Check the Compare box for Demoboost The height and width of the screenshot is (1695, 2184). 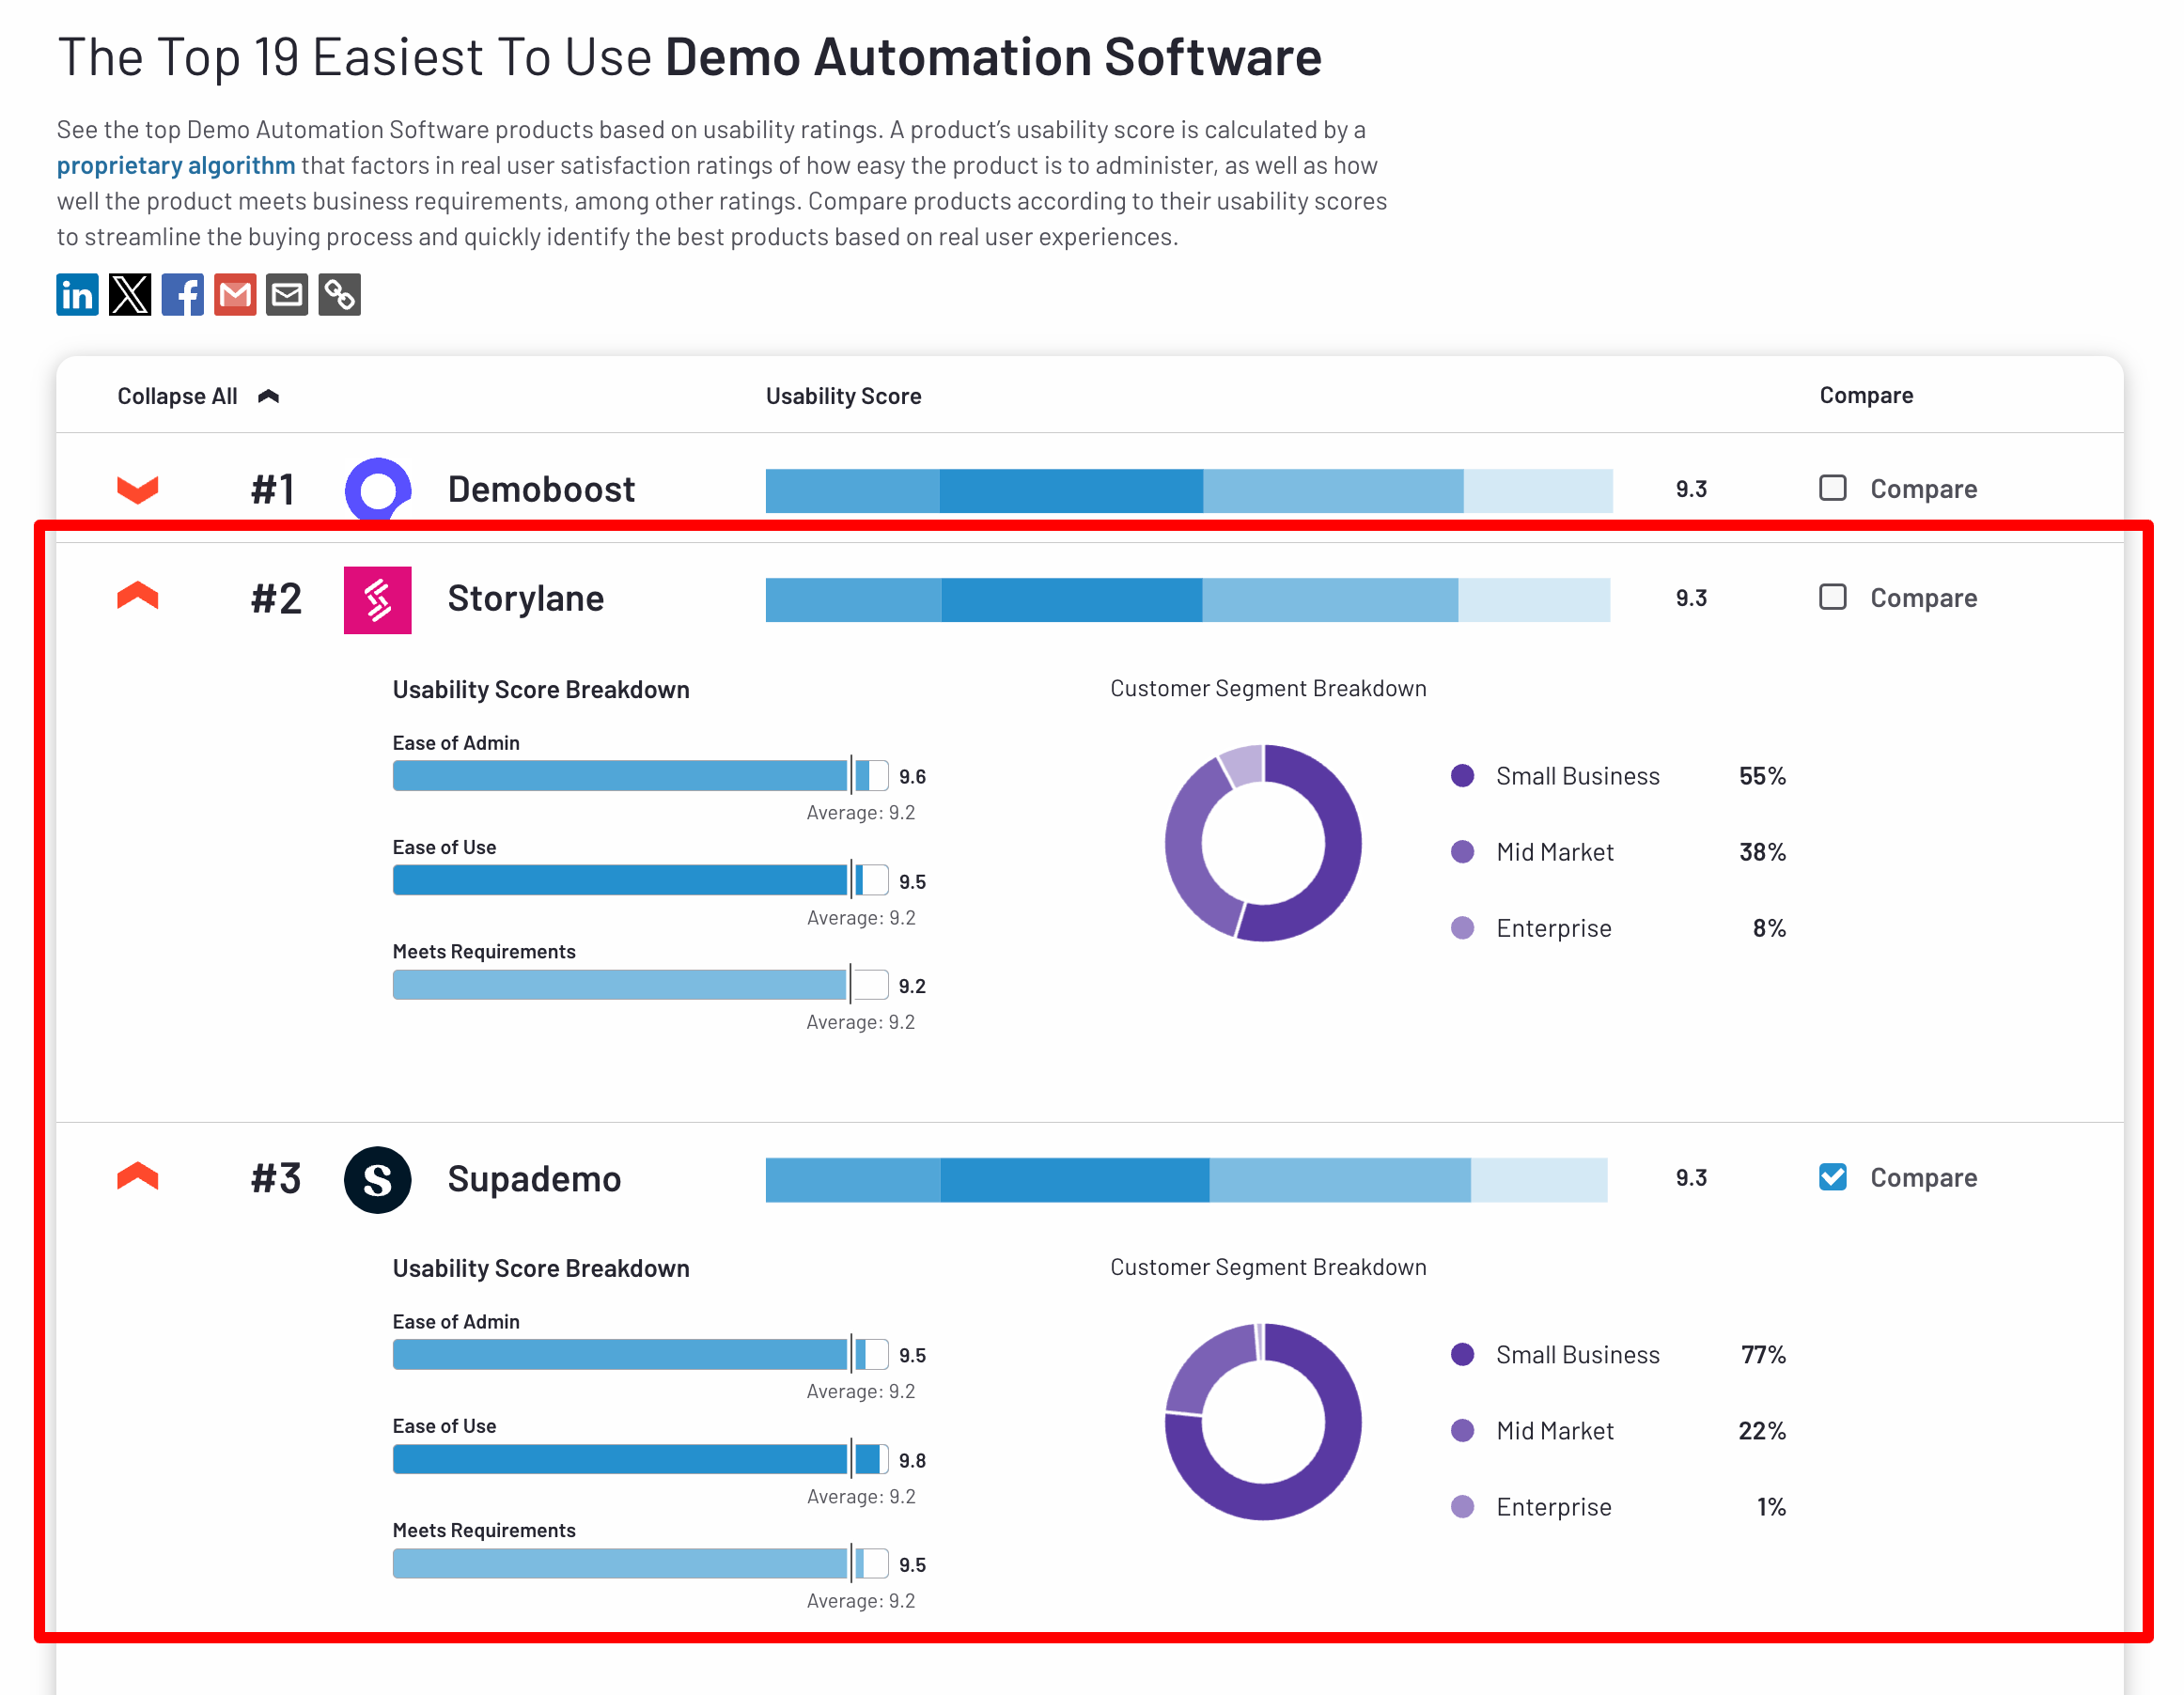1832,488
